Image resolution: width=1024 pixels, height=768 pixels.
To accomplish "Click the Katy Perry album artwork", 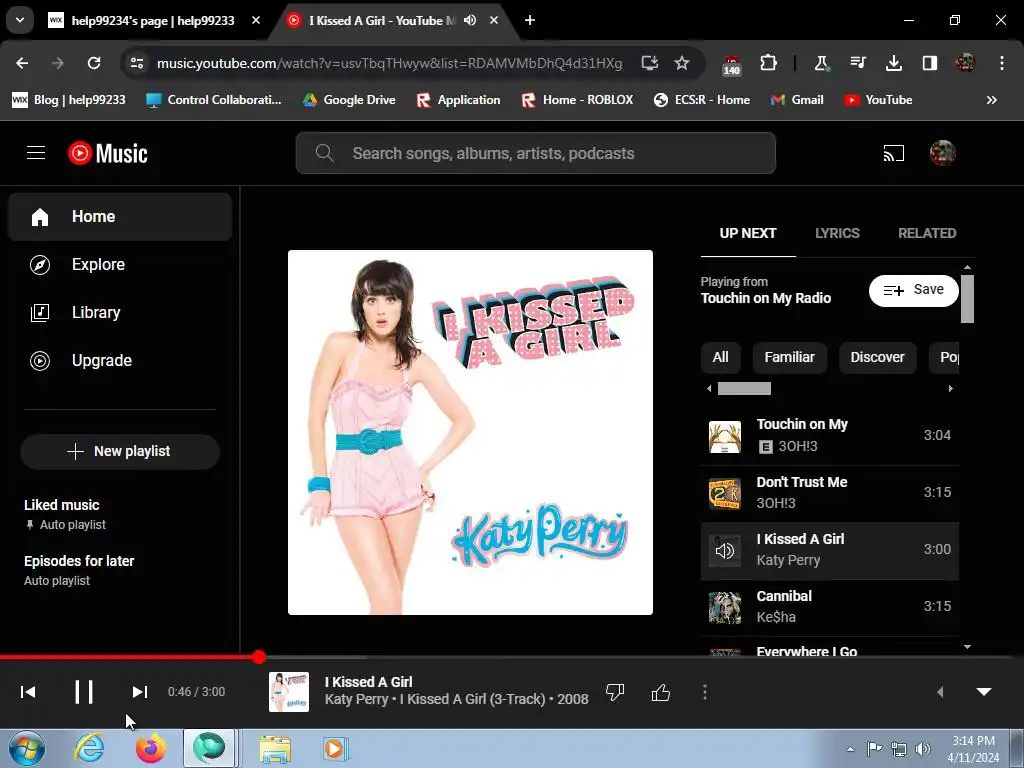I will click(470, 432).
